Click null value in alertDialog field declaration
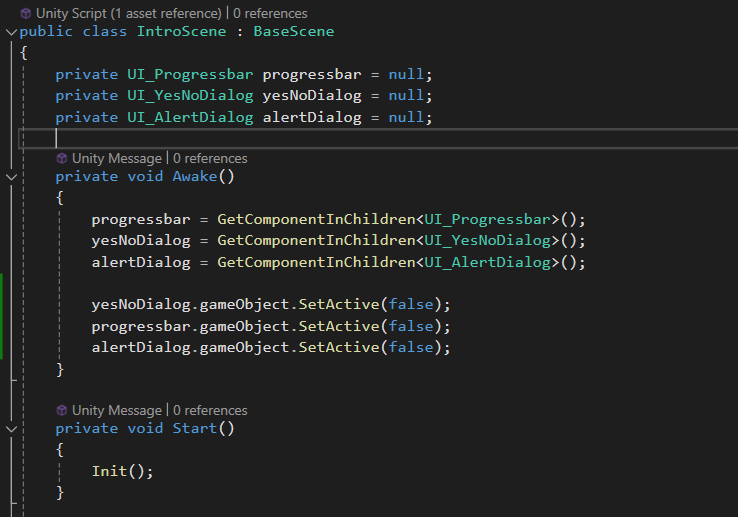 (406, 117)
